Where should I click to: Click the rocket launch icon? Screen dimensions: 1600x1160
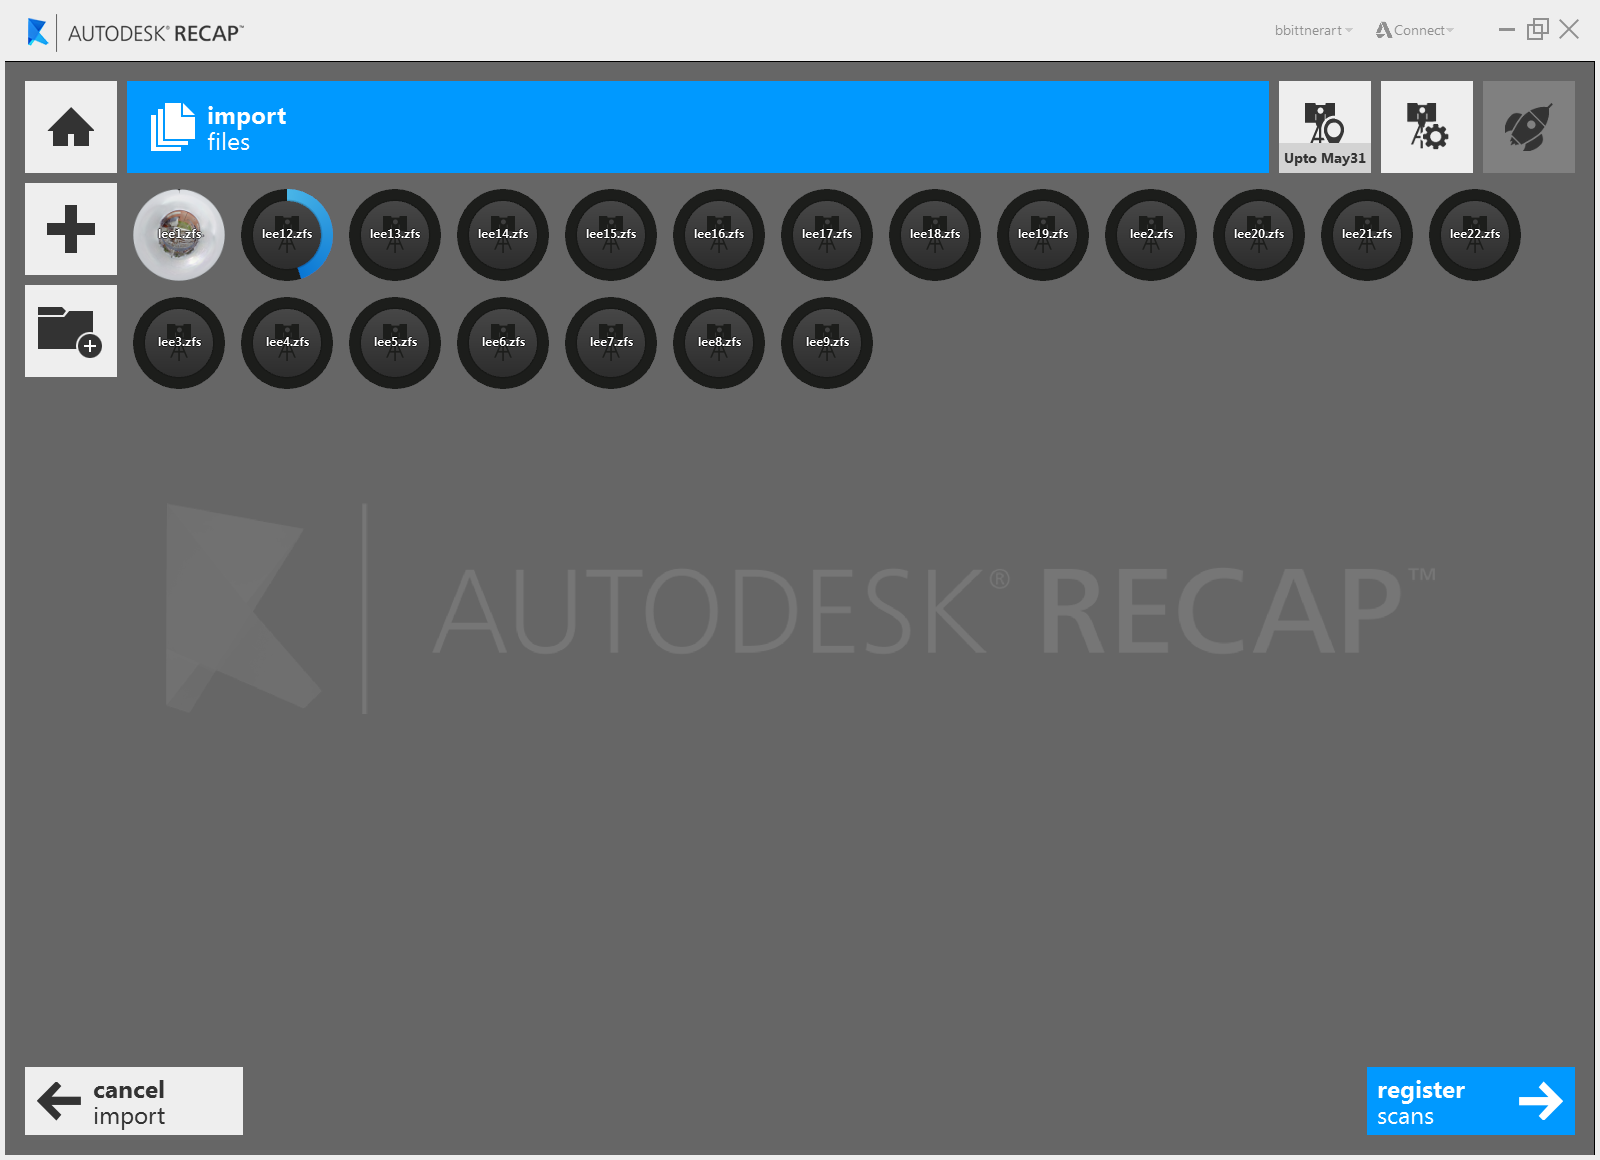(x=1529, y=127)
